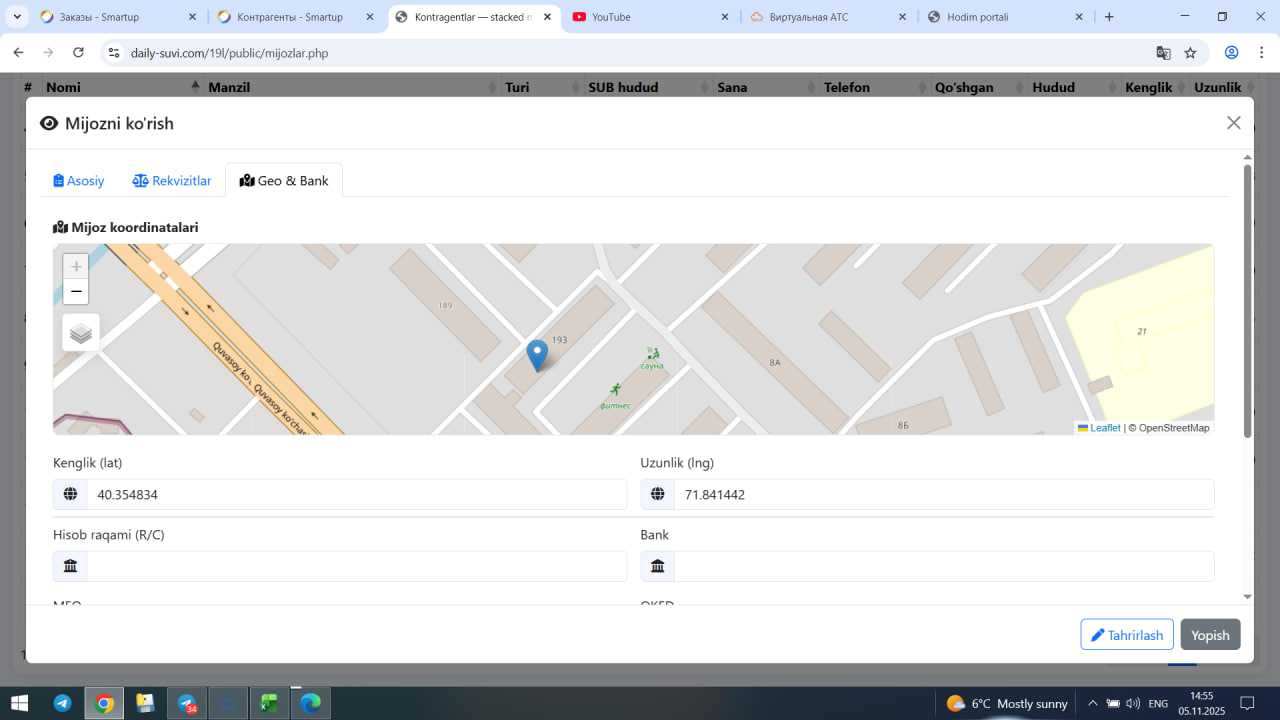Click the Google Translate icon in address bar

pos(1163,53)
